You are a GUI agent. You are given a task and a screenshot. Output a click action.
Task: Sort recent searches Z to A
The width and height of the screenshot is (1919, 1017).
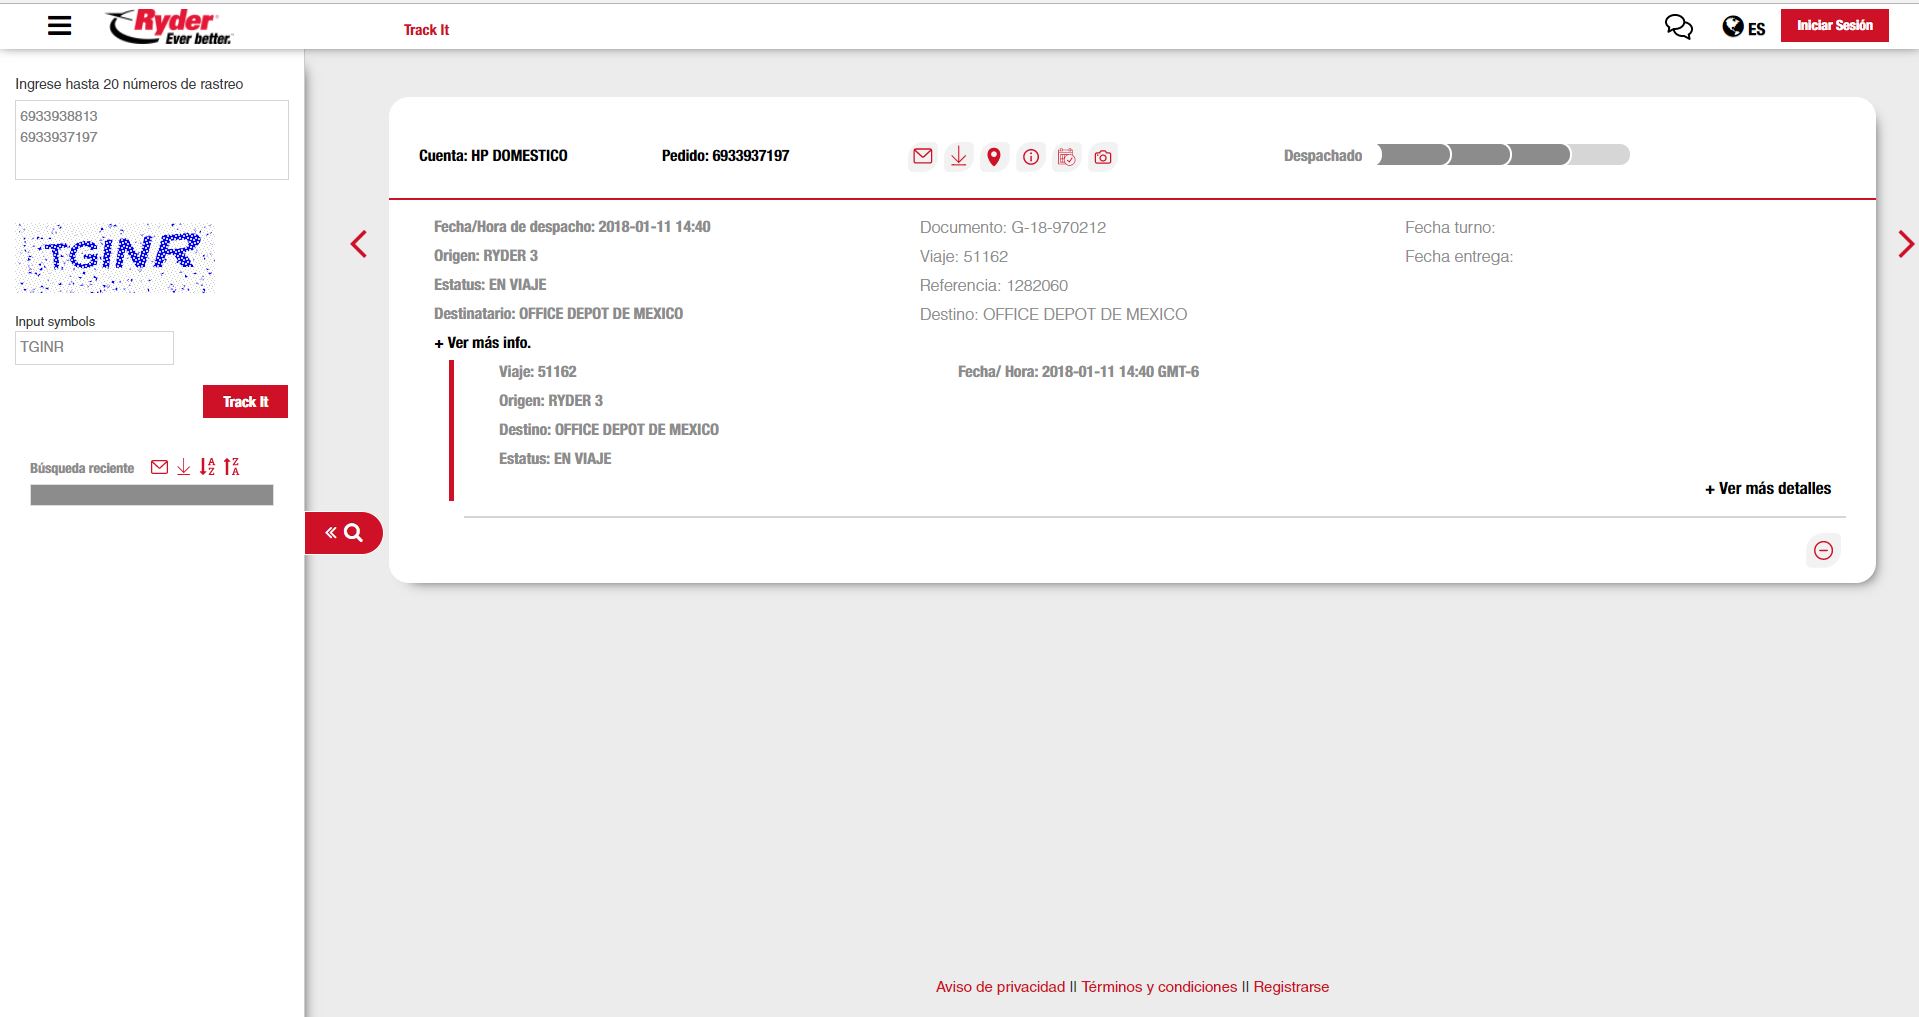[231, 467]
